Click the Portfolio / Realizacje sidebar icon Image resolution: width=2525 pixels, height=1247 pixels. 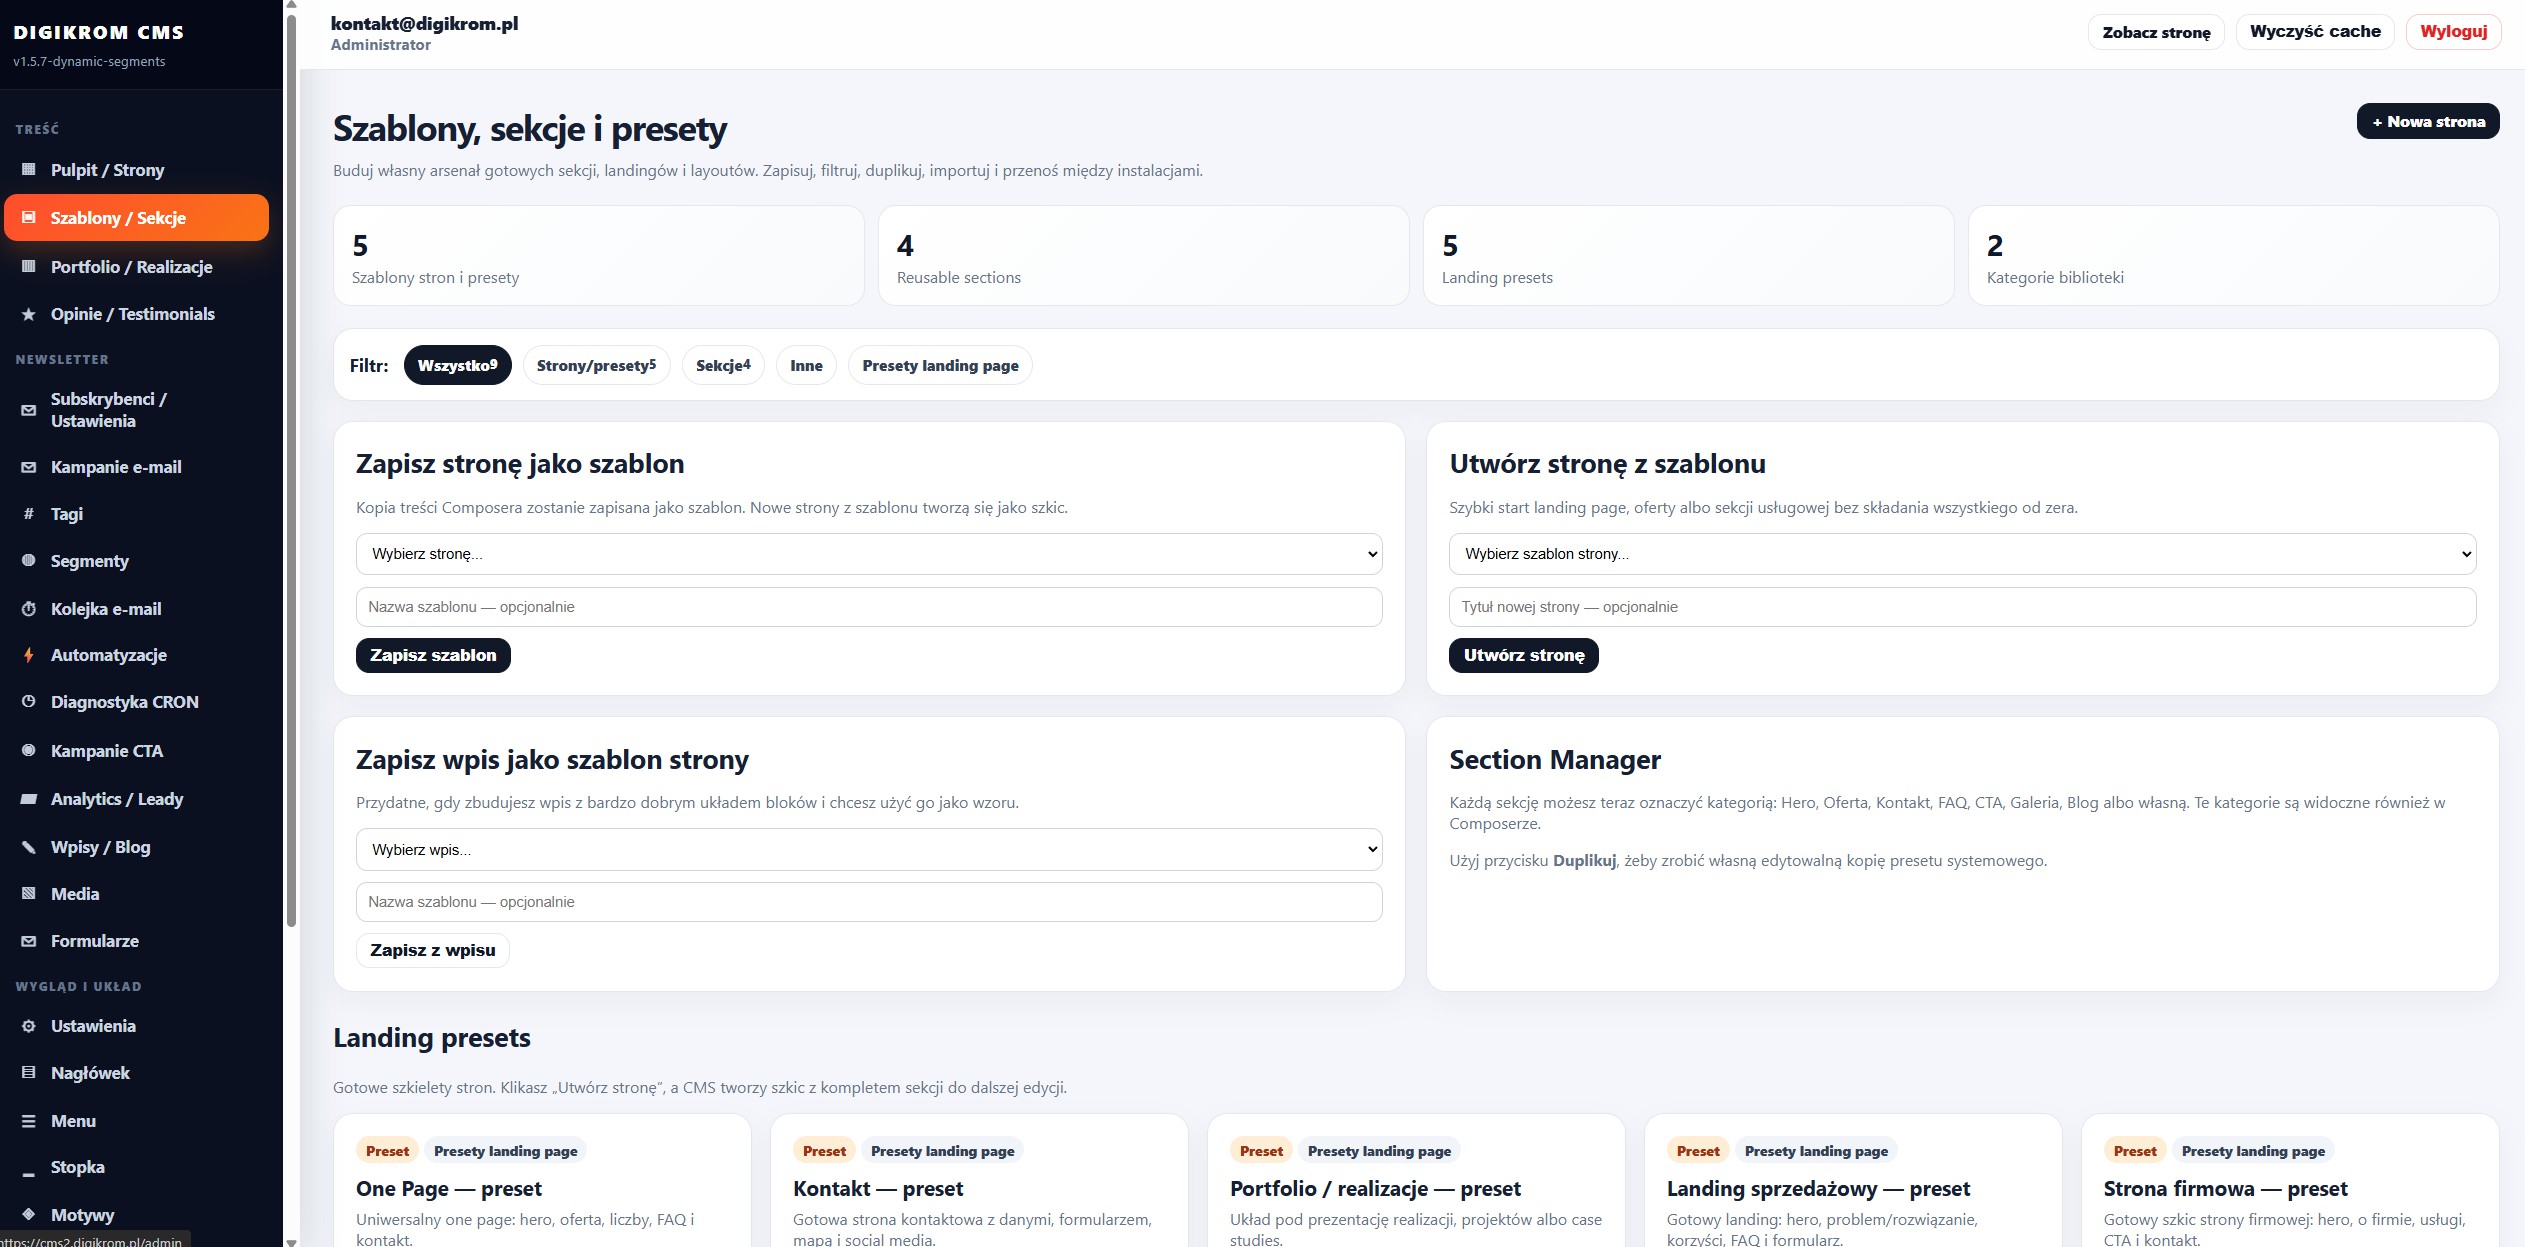click(29, 267)
